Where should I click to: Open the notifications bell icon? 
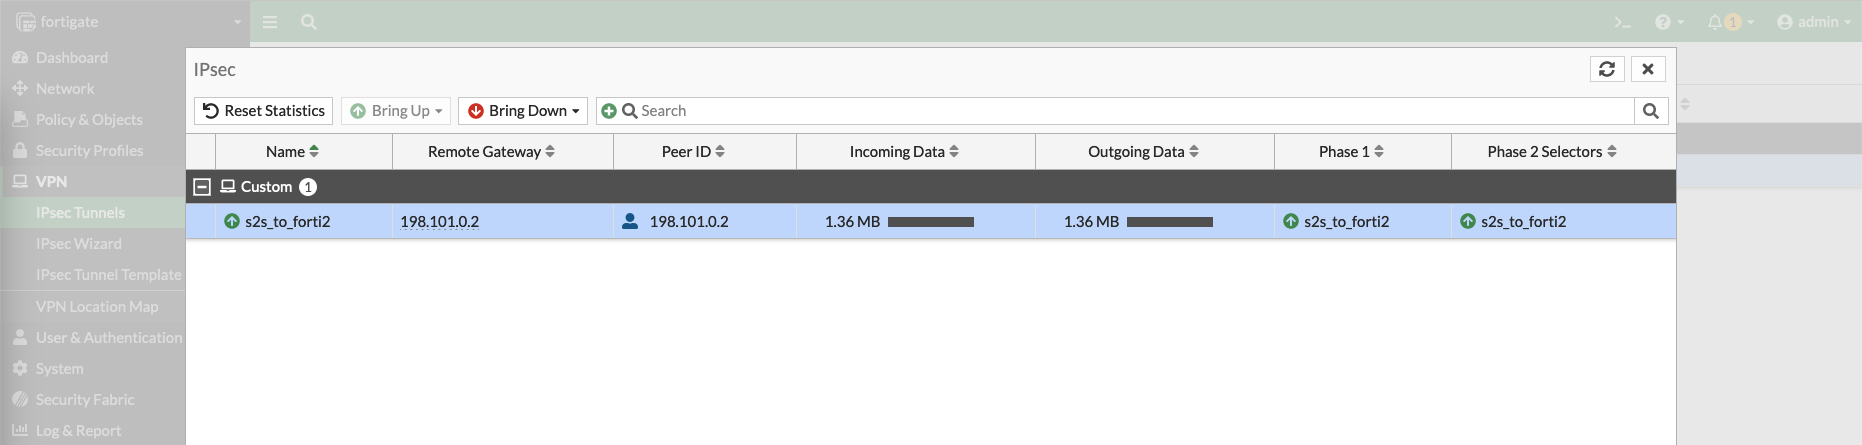click(x=1715, y=22)
